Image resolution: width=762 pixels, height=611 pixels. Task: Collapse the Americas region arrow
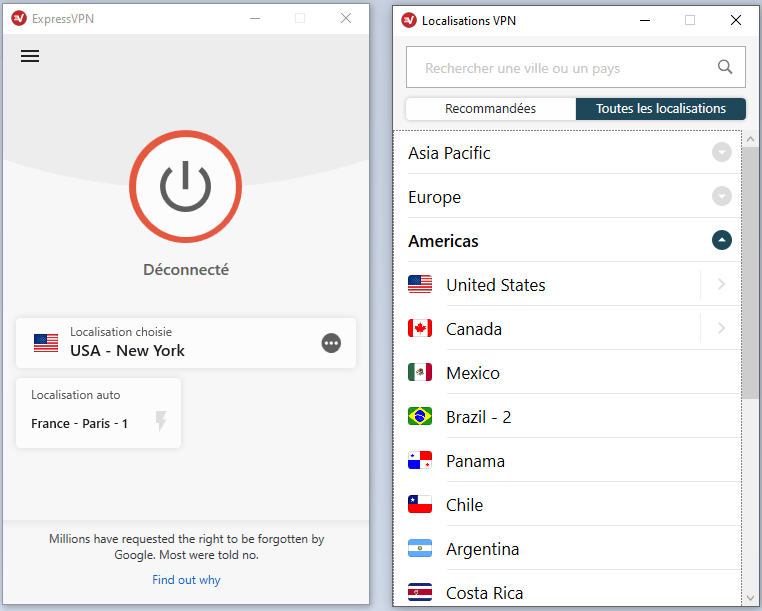722,240
